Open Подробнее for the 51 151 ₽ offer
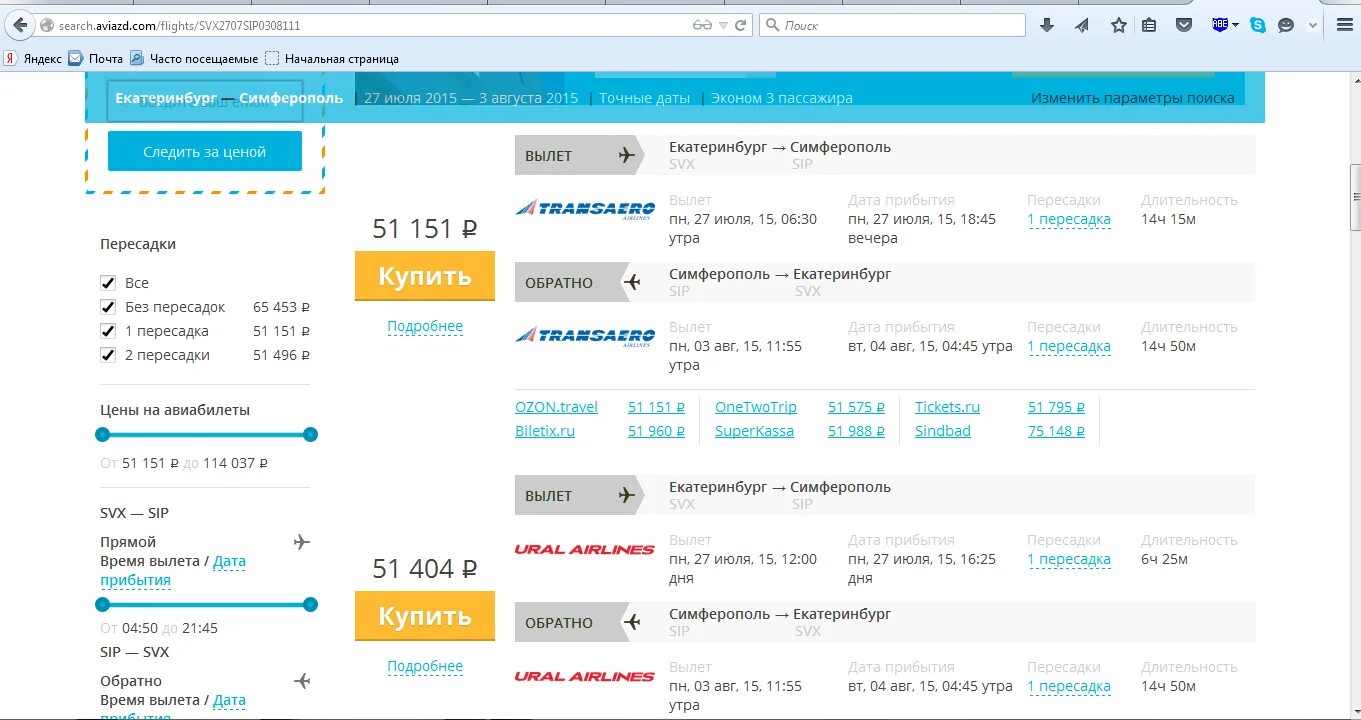Screen dimensions: 1361x720 click(425, 326)
